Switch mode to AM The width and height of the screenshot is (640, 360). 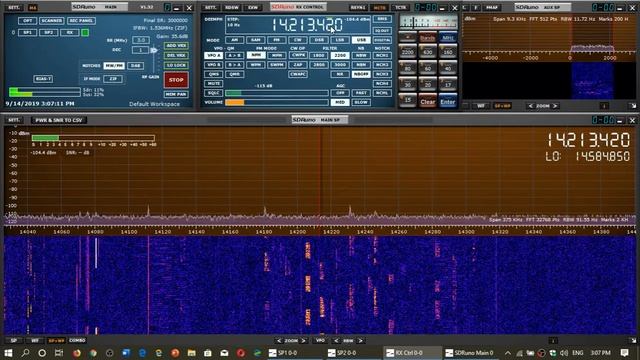coord(234,40)
